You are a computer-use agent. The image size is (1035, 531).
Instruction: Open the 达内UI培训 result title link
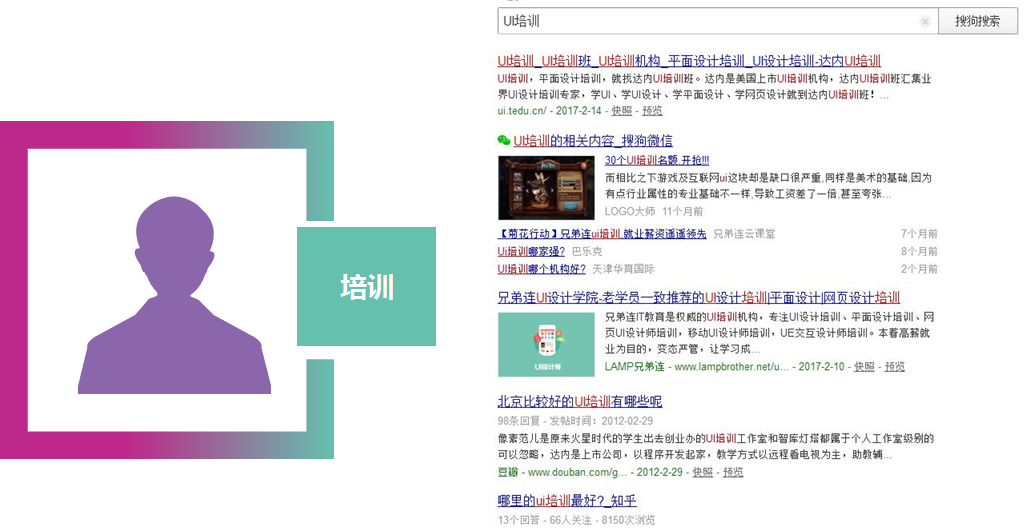[689, 61]
